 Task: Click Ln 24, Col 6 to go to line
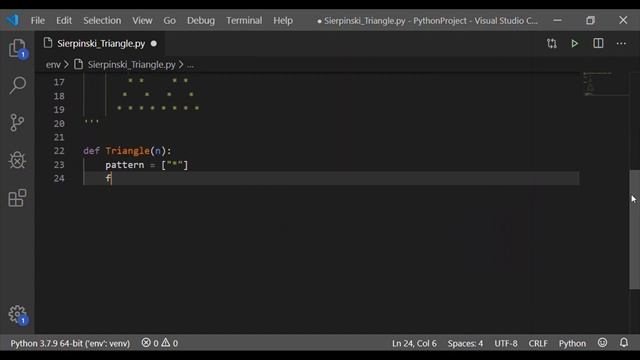pos(414,343)
